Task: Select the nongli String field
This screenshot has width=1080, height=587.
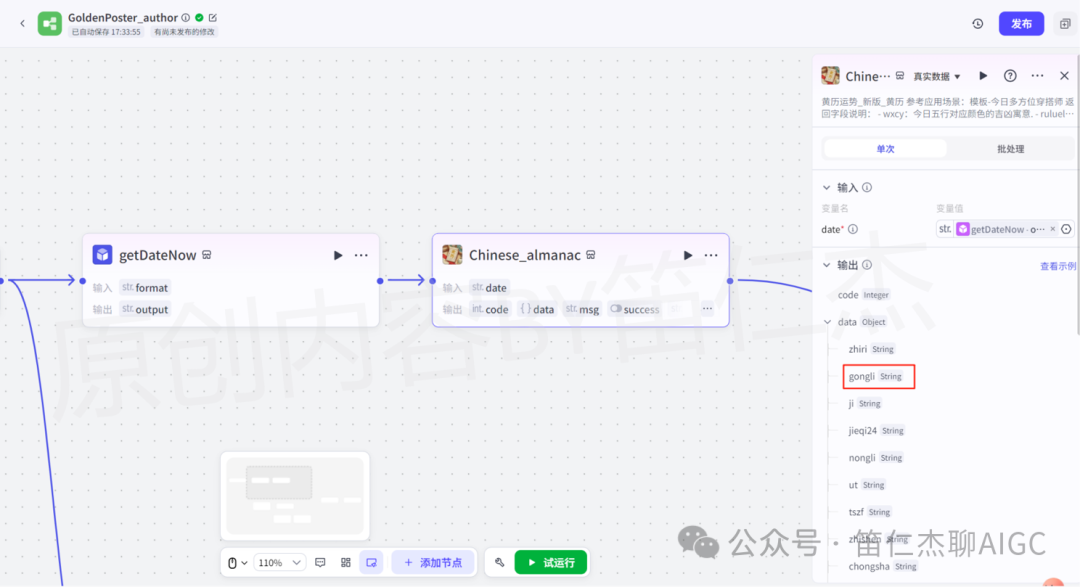Action: pyautogui.click(x=875, y=457)
